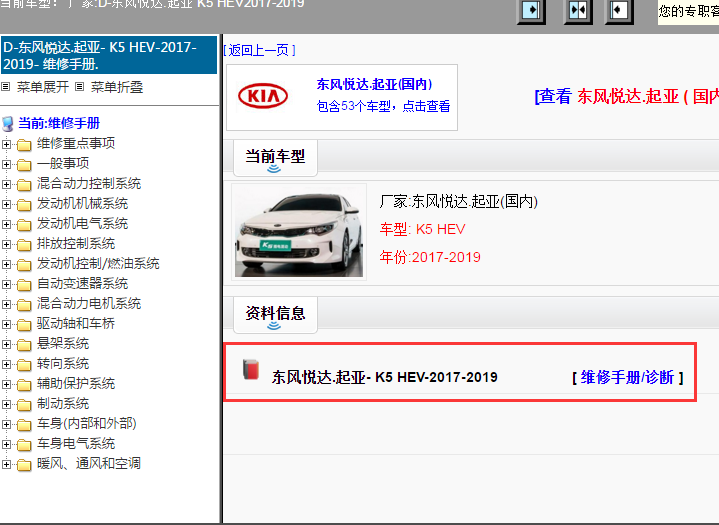Click the folder icon for 发动机电气系统
Screen dimensions: 719x525
click(24, 225)
